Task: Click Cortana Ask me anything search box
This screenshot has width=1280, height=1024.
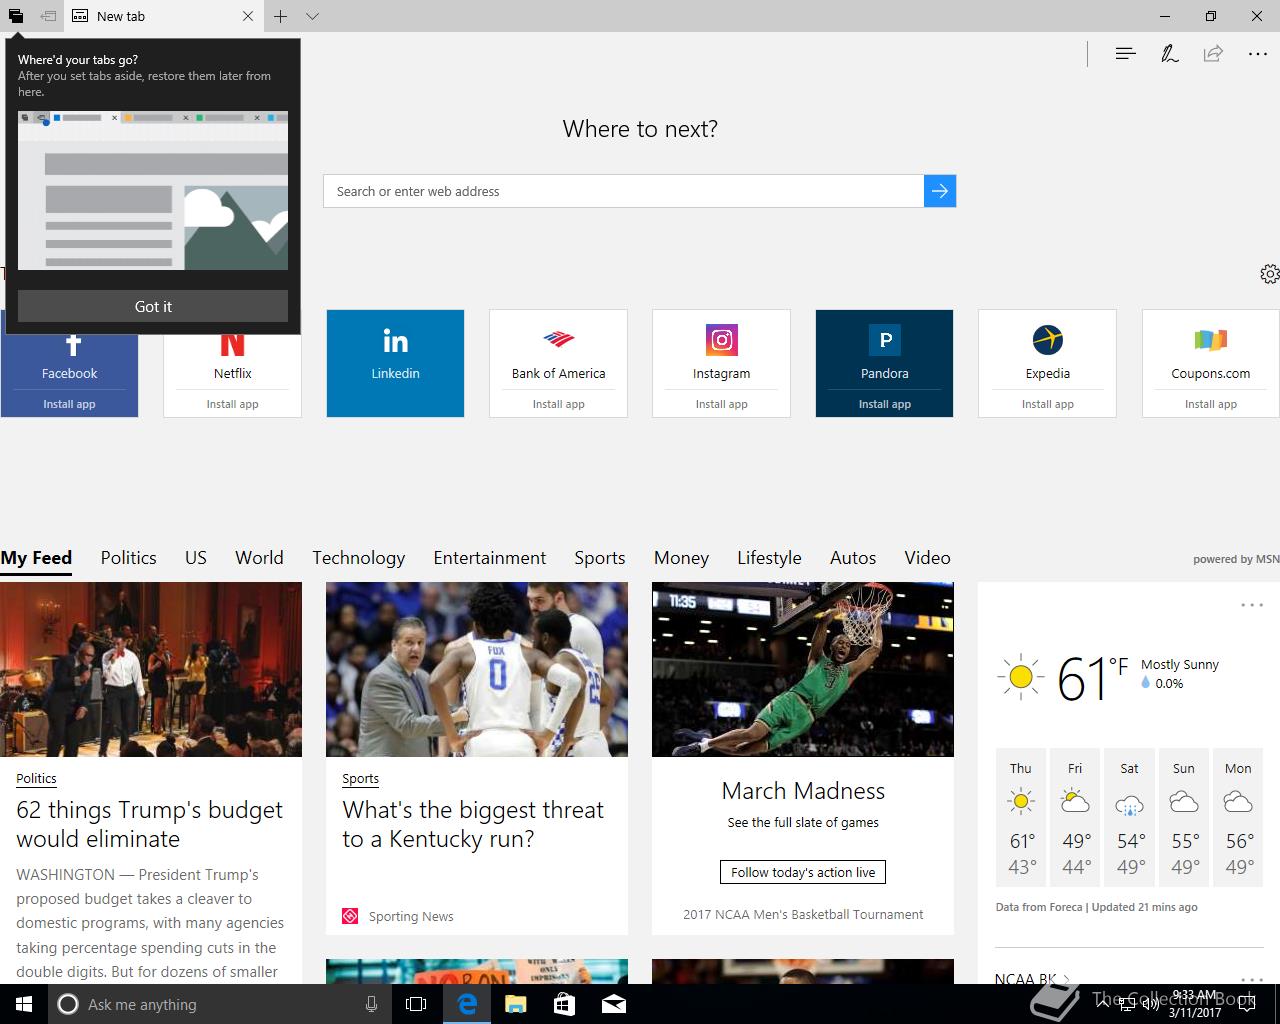Action: coord(218,1004)
